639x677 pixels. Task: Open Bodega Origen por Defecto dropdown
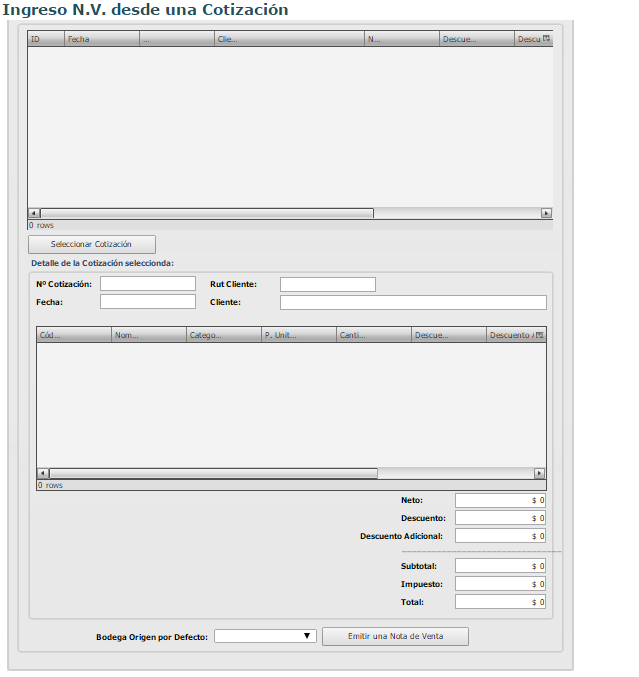[x=265, y=636]
